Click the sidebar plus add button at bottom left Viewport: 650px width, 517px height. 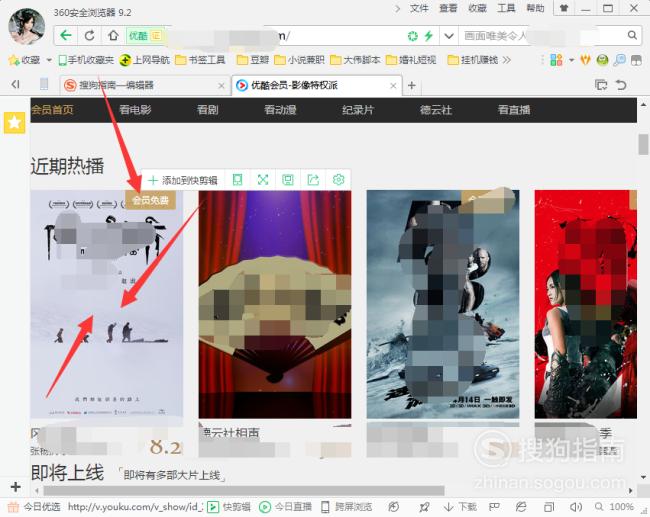pyautogui.click(x=15, y=487)
